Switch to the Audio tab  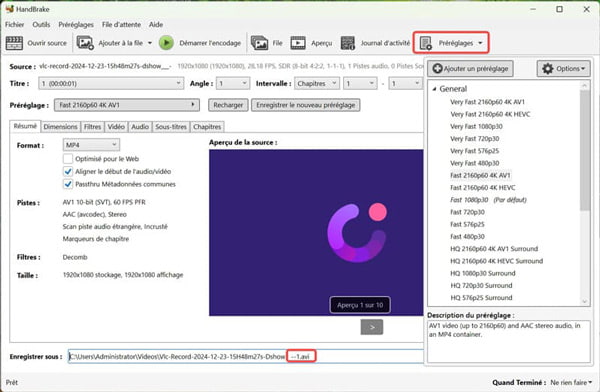coord(140,127)
